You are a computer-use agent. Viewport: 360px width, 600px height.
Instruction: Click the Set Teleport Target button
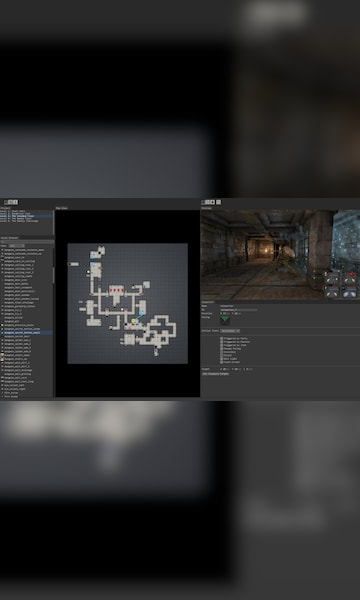click(216, 374)
